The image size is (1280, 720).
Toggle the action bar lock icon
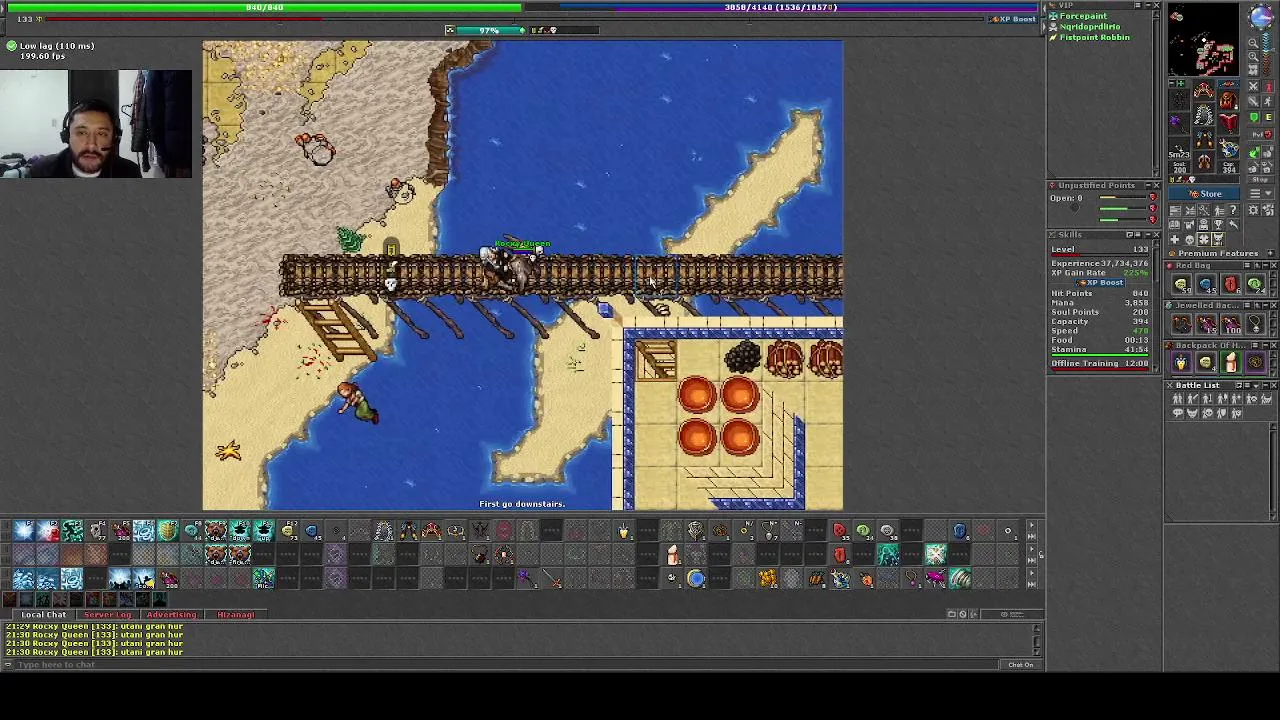pos(1041,555)
